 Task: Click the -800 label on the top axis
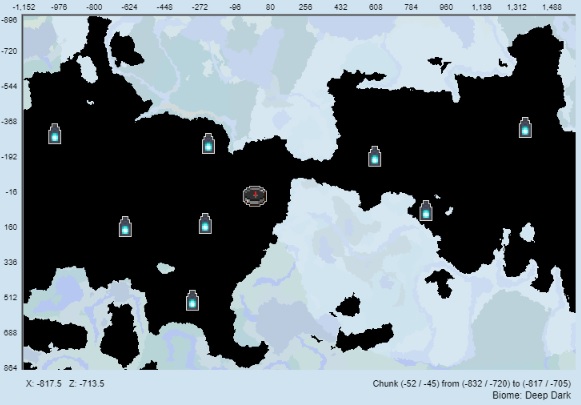click(94, 7)
